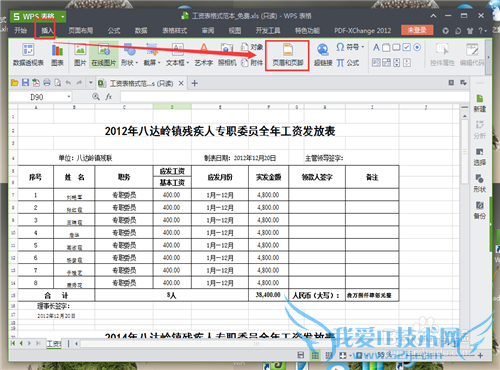This screenshot has width=500, height=370.
Task: Insert an option button form control
Action: [x=417, y=47]
